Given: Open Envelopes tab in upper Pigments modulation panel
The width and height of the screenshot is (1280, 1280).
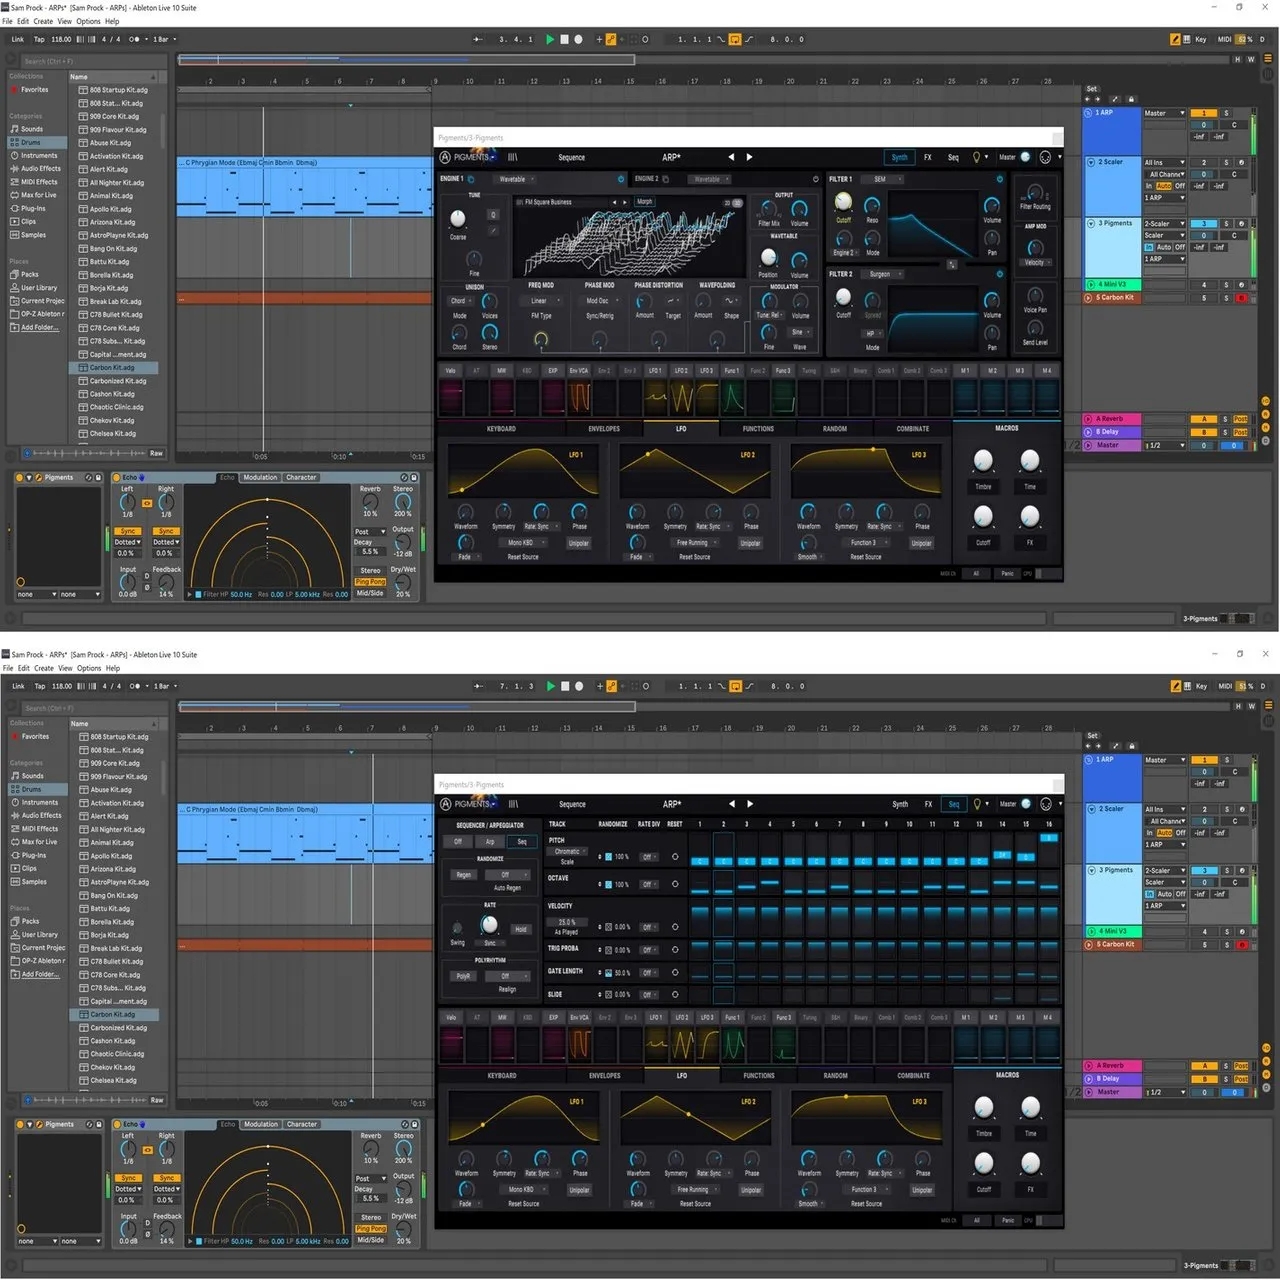Looking at the screenshot, I should (x=604, y=428).
